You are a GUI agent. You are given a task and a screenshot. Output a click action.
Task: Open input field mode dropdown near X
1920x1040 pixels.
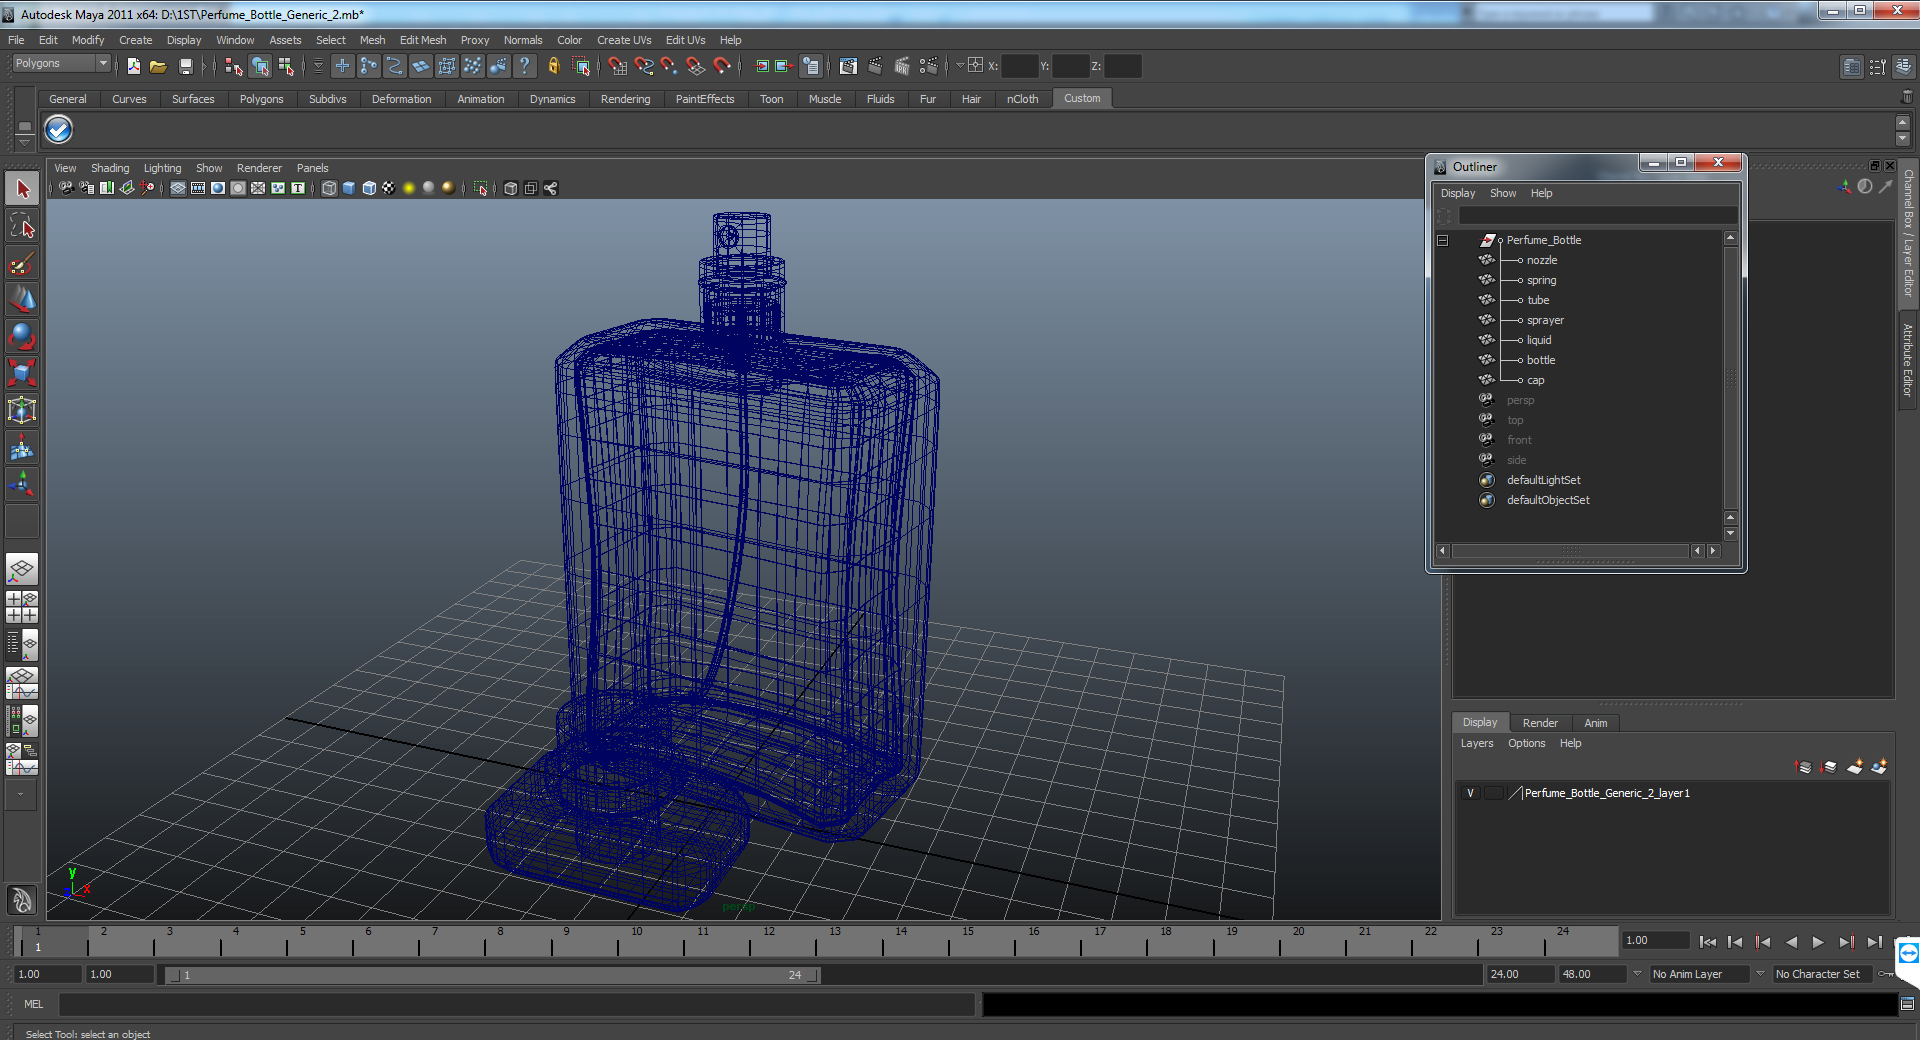(x=960, y=66)
